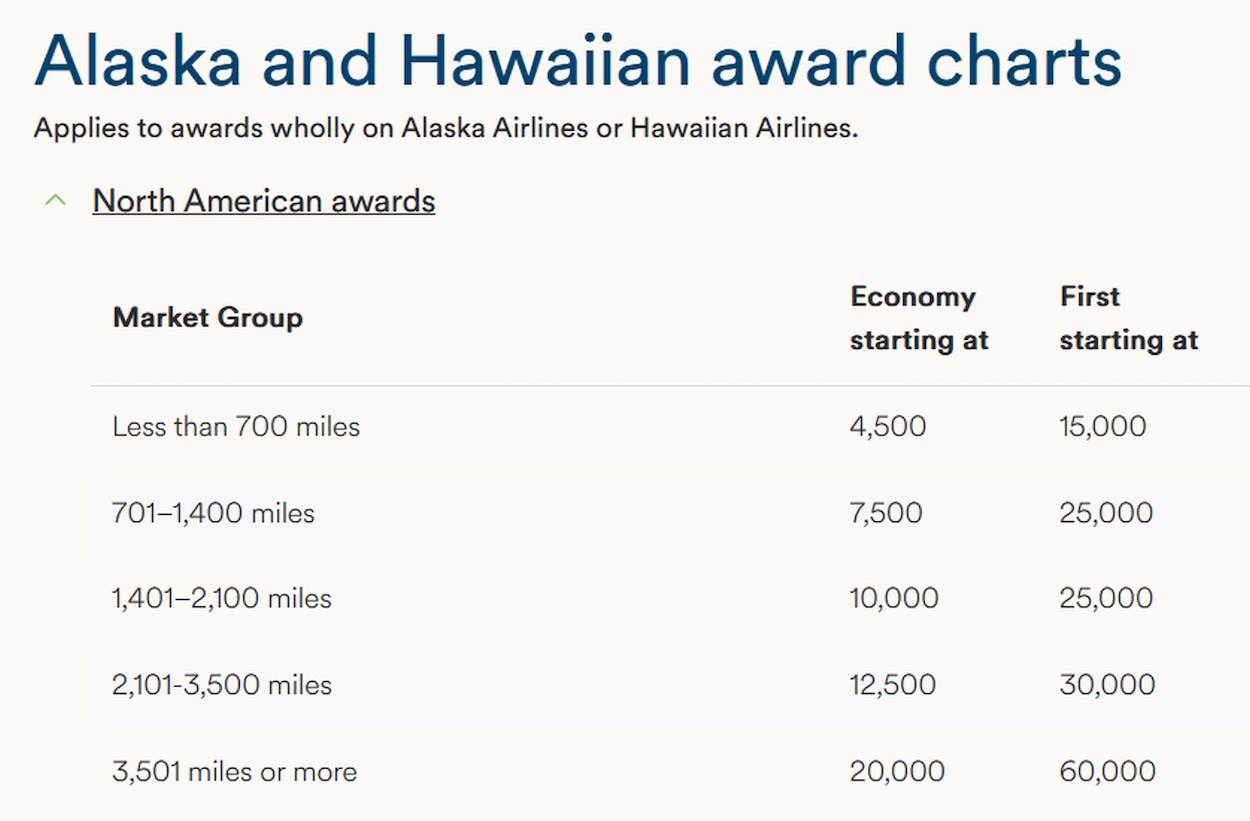Click the Market Group column header
This screenshot has height=821, width=1250.
coord(207,318)
